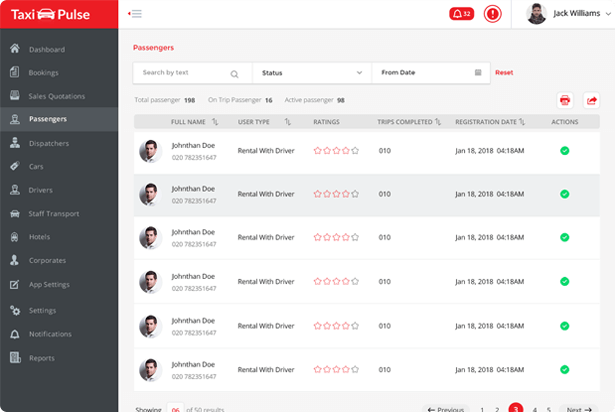Image resolution: width=615 pixels, height=412 pixels.
Task: Expand Jack Williams account dropdown arrow
Action: click(608, 14)
